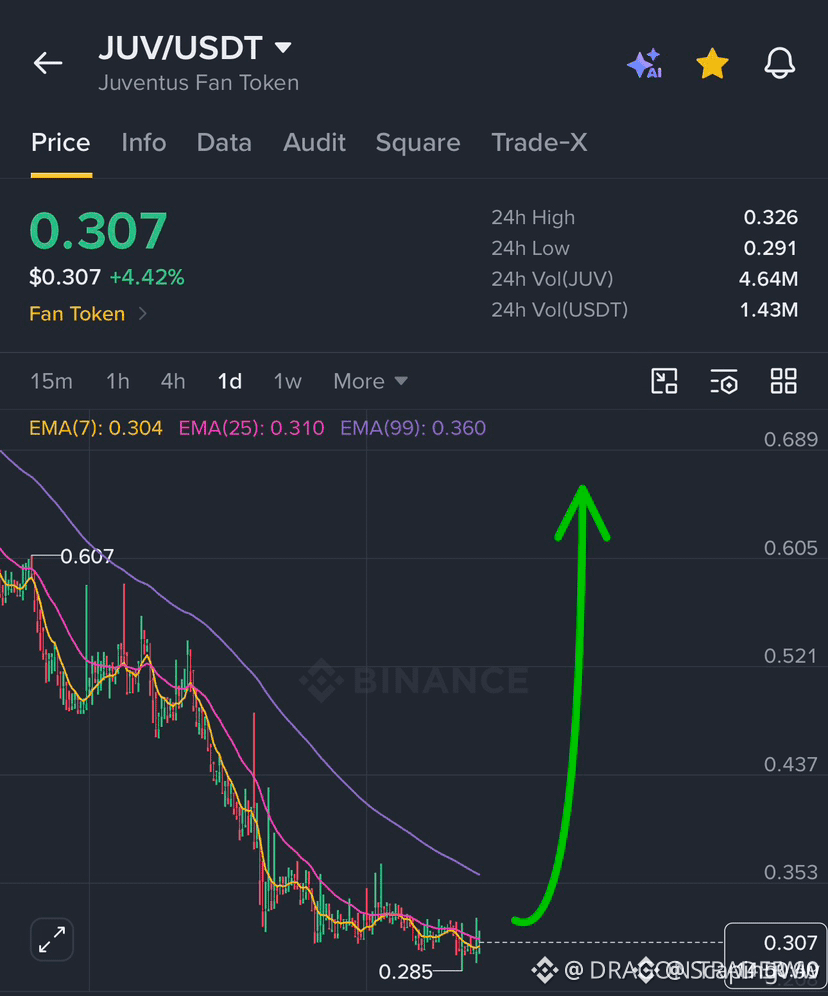The image size is (828, 996).
Task: Open chart indicator settings icon
Action: [724, 381]
